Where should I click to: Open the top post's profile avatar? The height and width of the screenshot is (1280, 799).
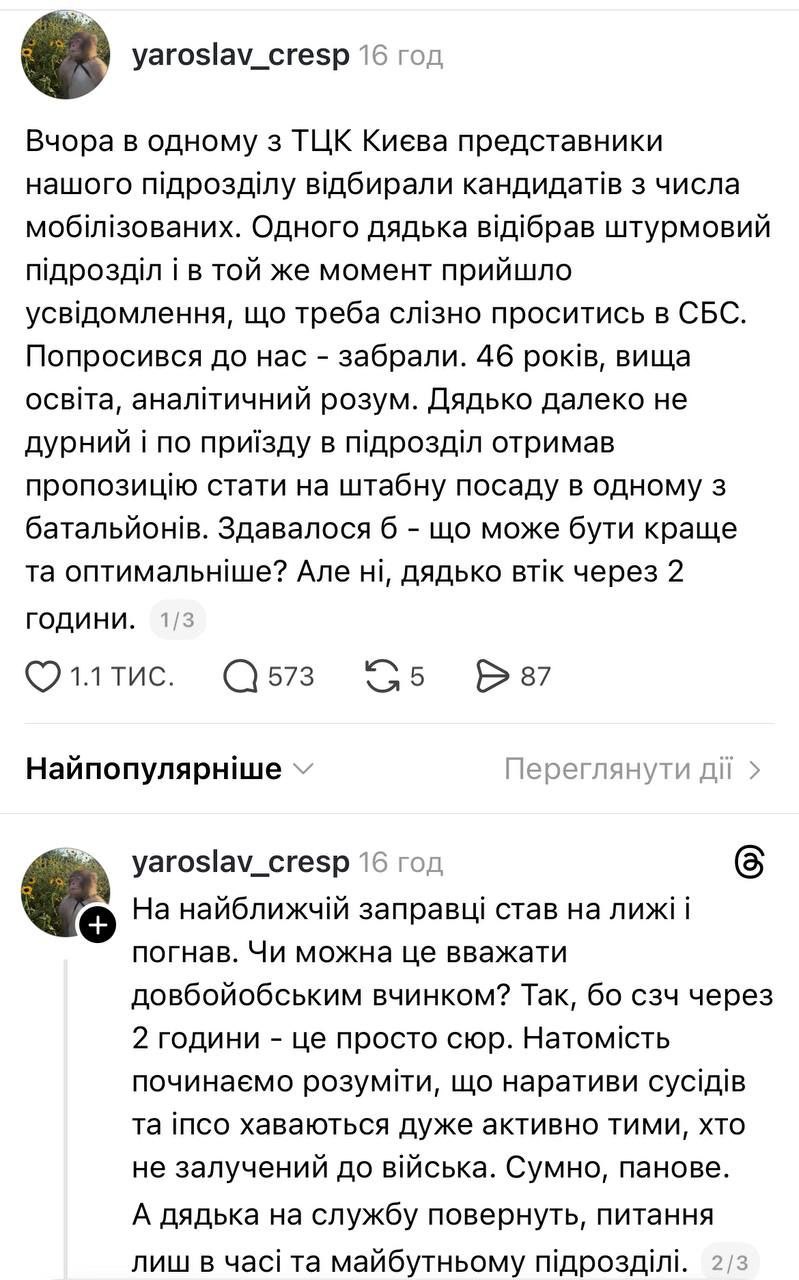pos(66,55)
